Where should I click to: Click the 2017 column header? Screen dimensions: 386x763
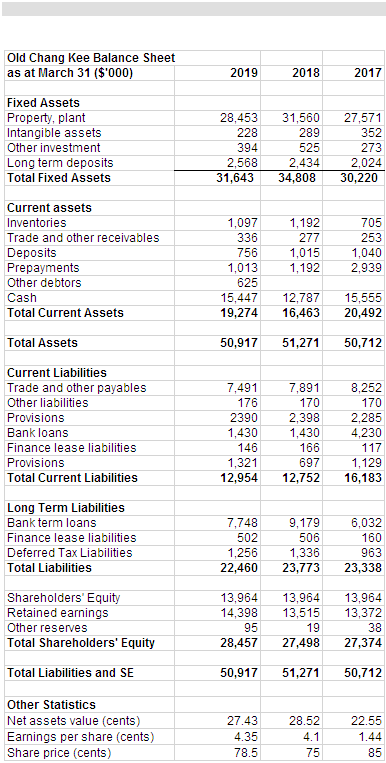click(x=368, y=73)
